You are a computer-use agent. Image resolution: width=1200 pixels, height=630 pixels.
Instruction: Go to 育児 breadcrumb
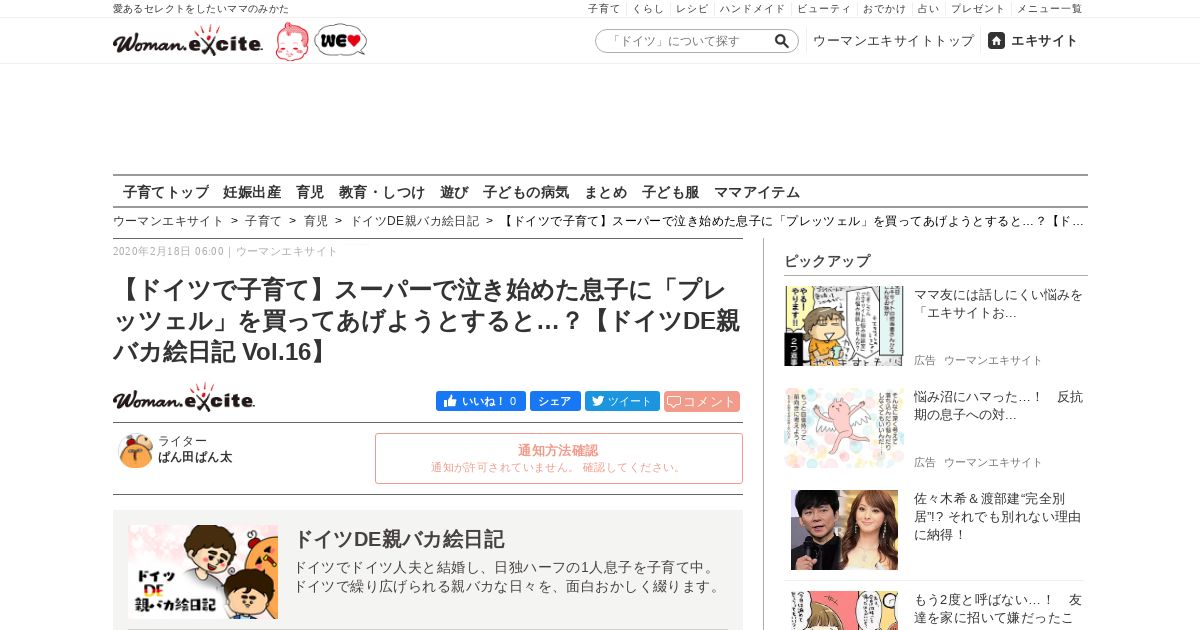coord(316,221)
